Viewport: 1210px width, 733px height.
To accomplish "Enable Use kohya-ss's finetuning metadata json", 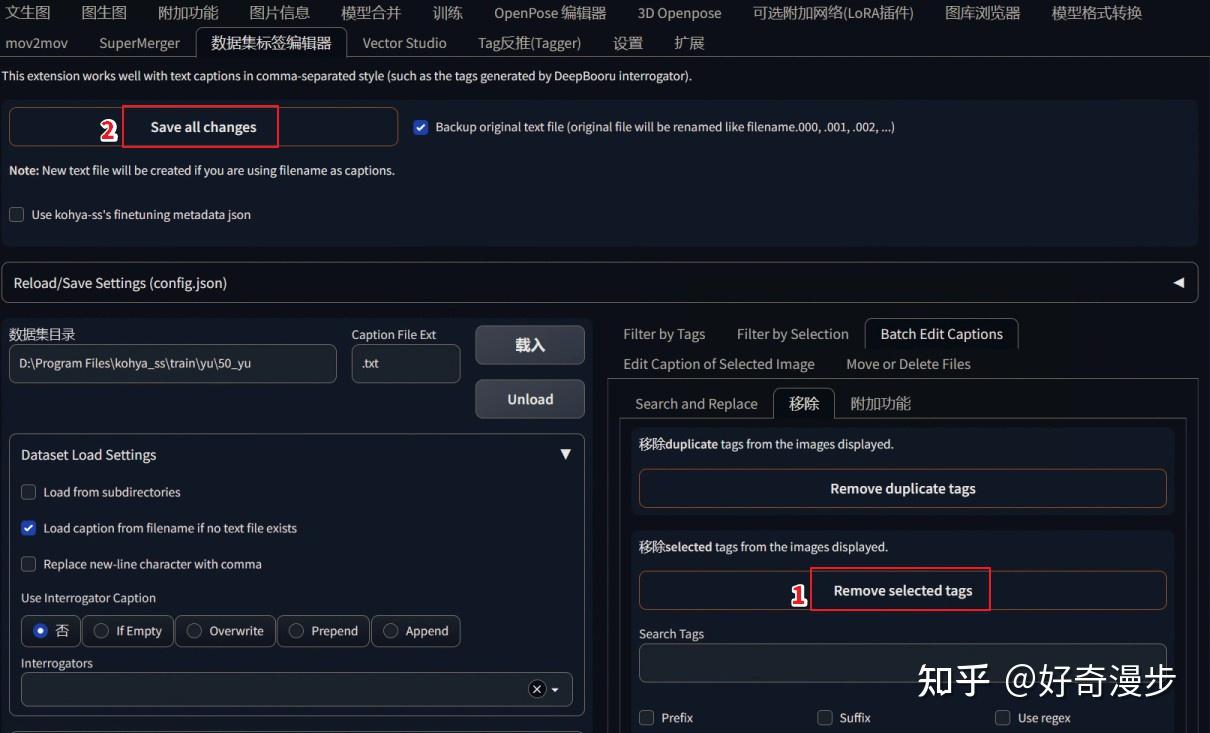I will 15,214.
